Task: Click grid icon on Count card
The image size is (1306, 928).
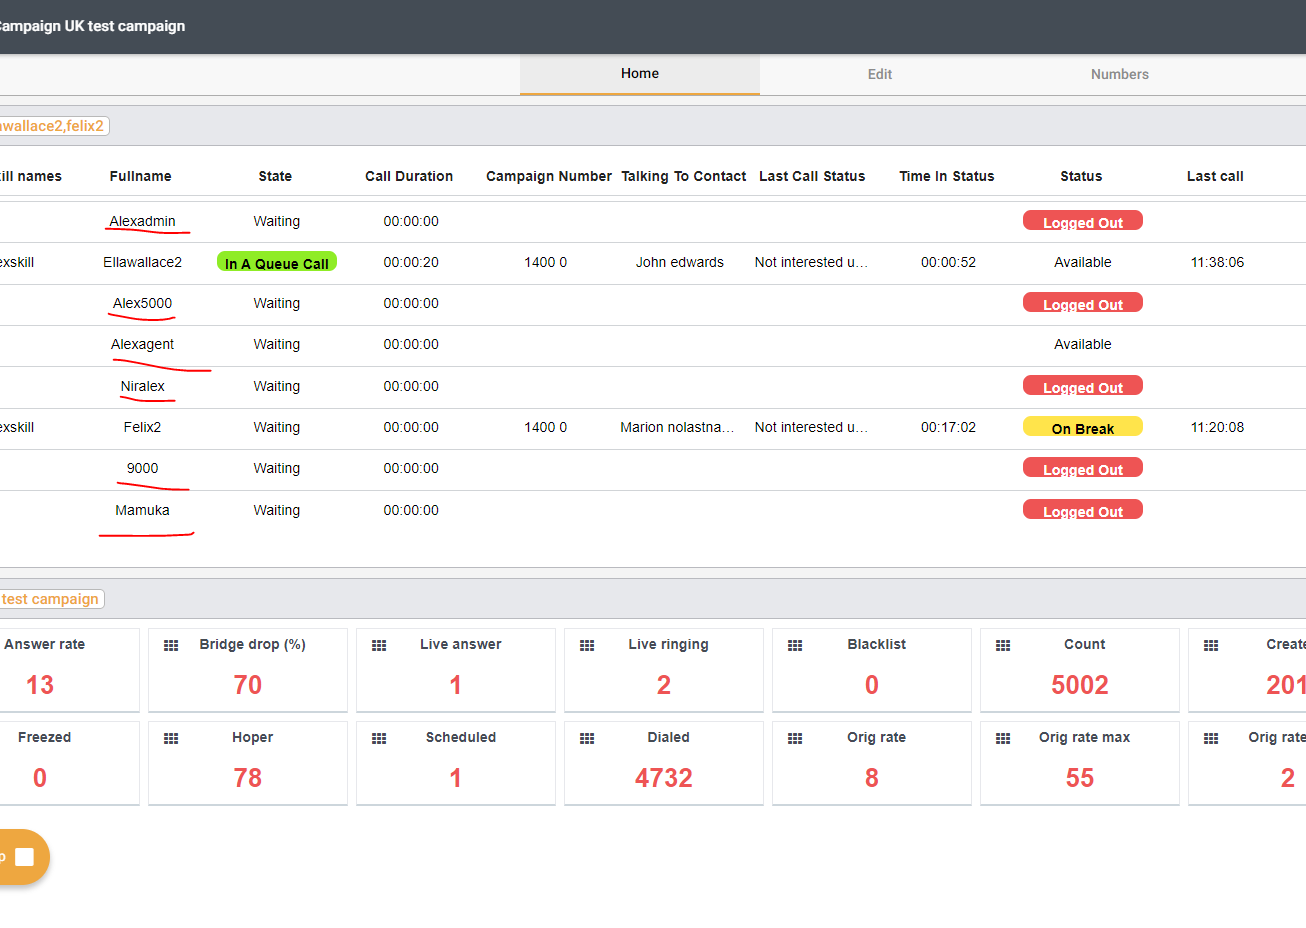Action: 1003,646
